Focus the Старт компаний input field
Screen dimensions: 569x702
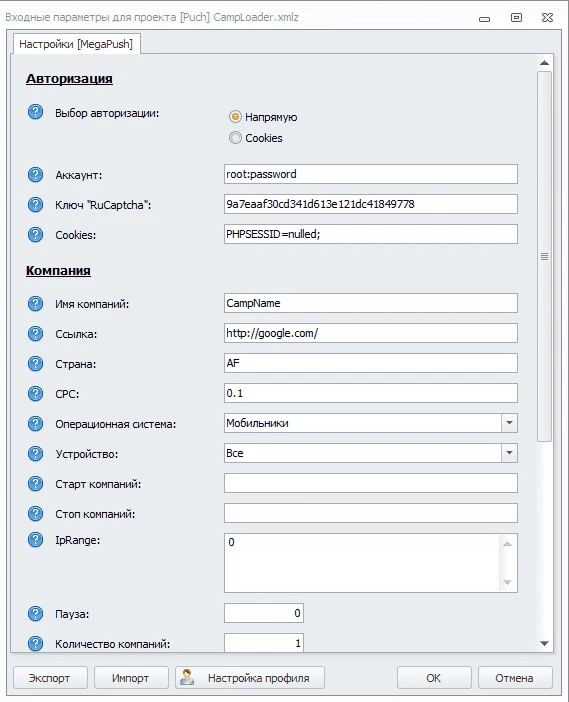coord(371,484)
